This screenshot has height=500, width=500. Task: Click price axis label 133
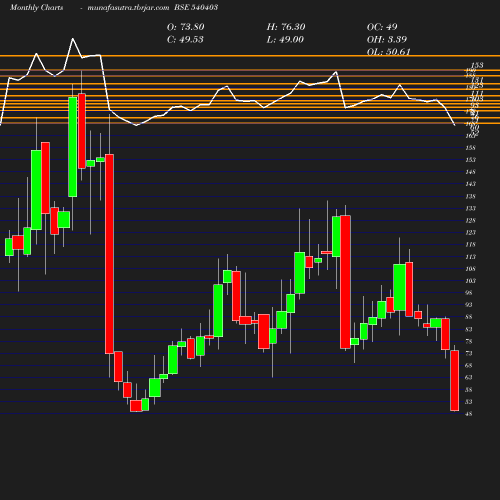(x=470, y=208)
